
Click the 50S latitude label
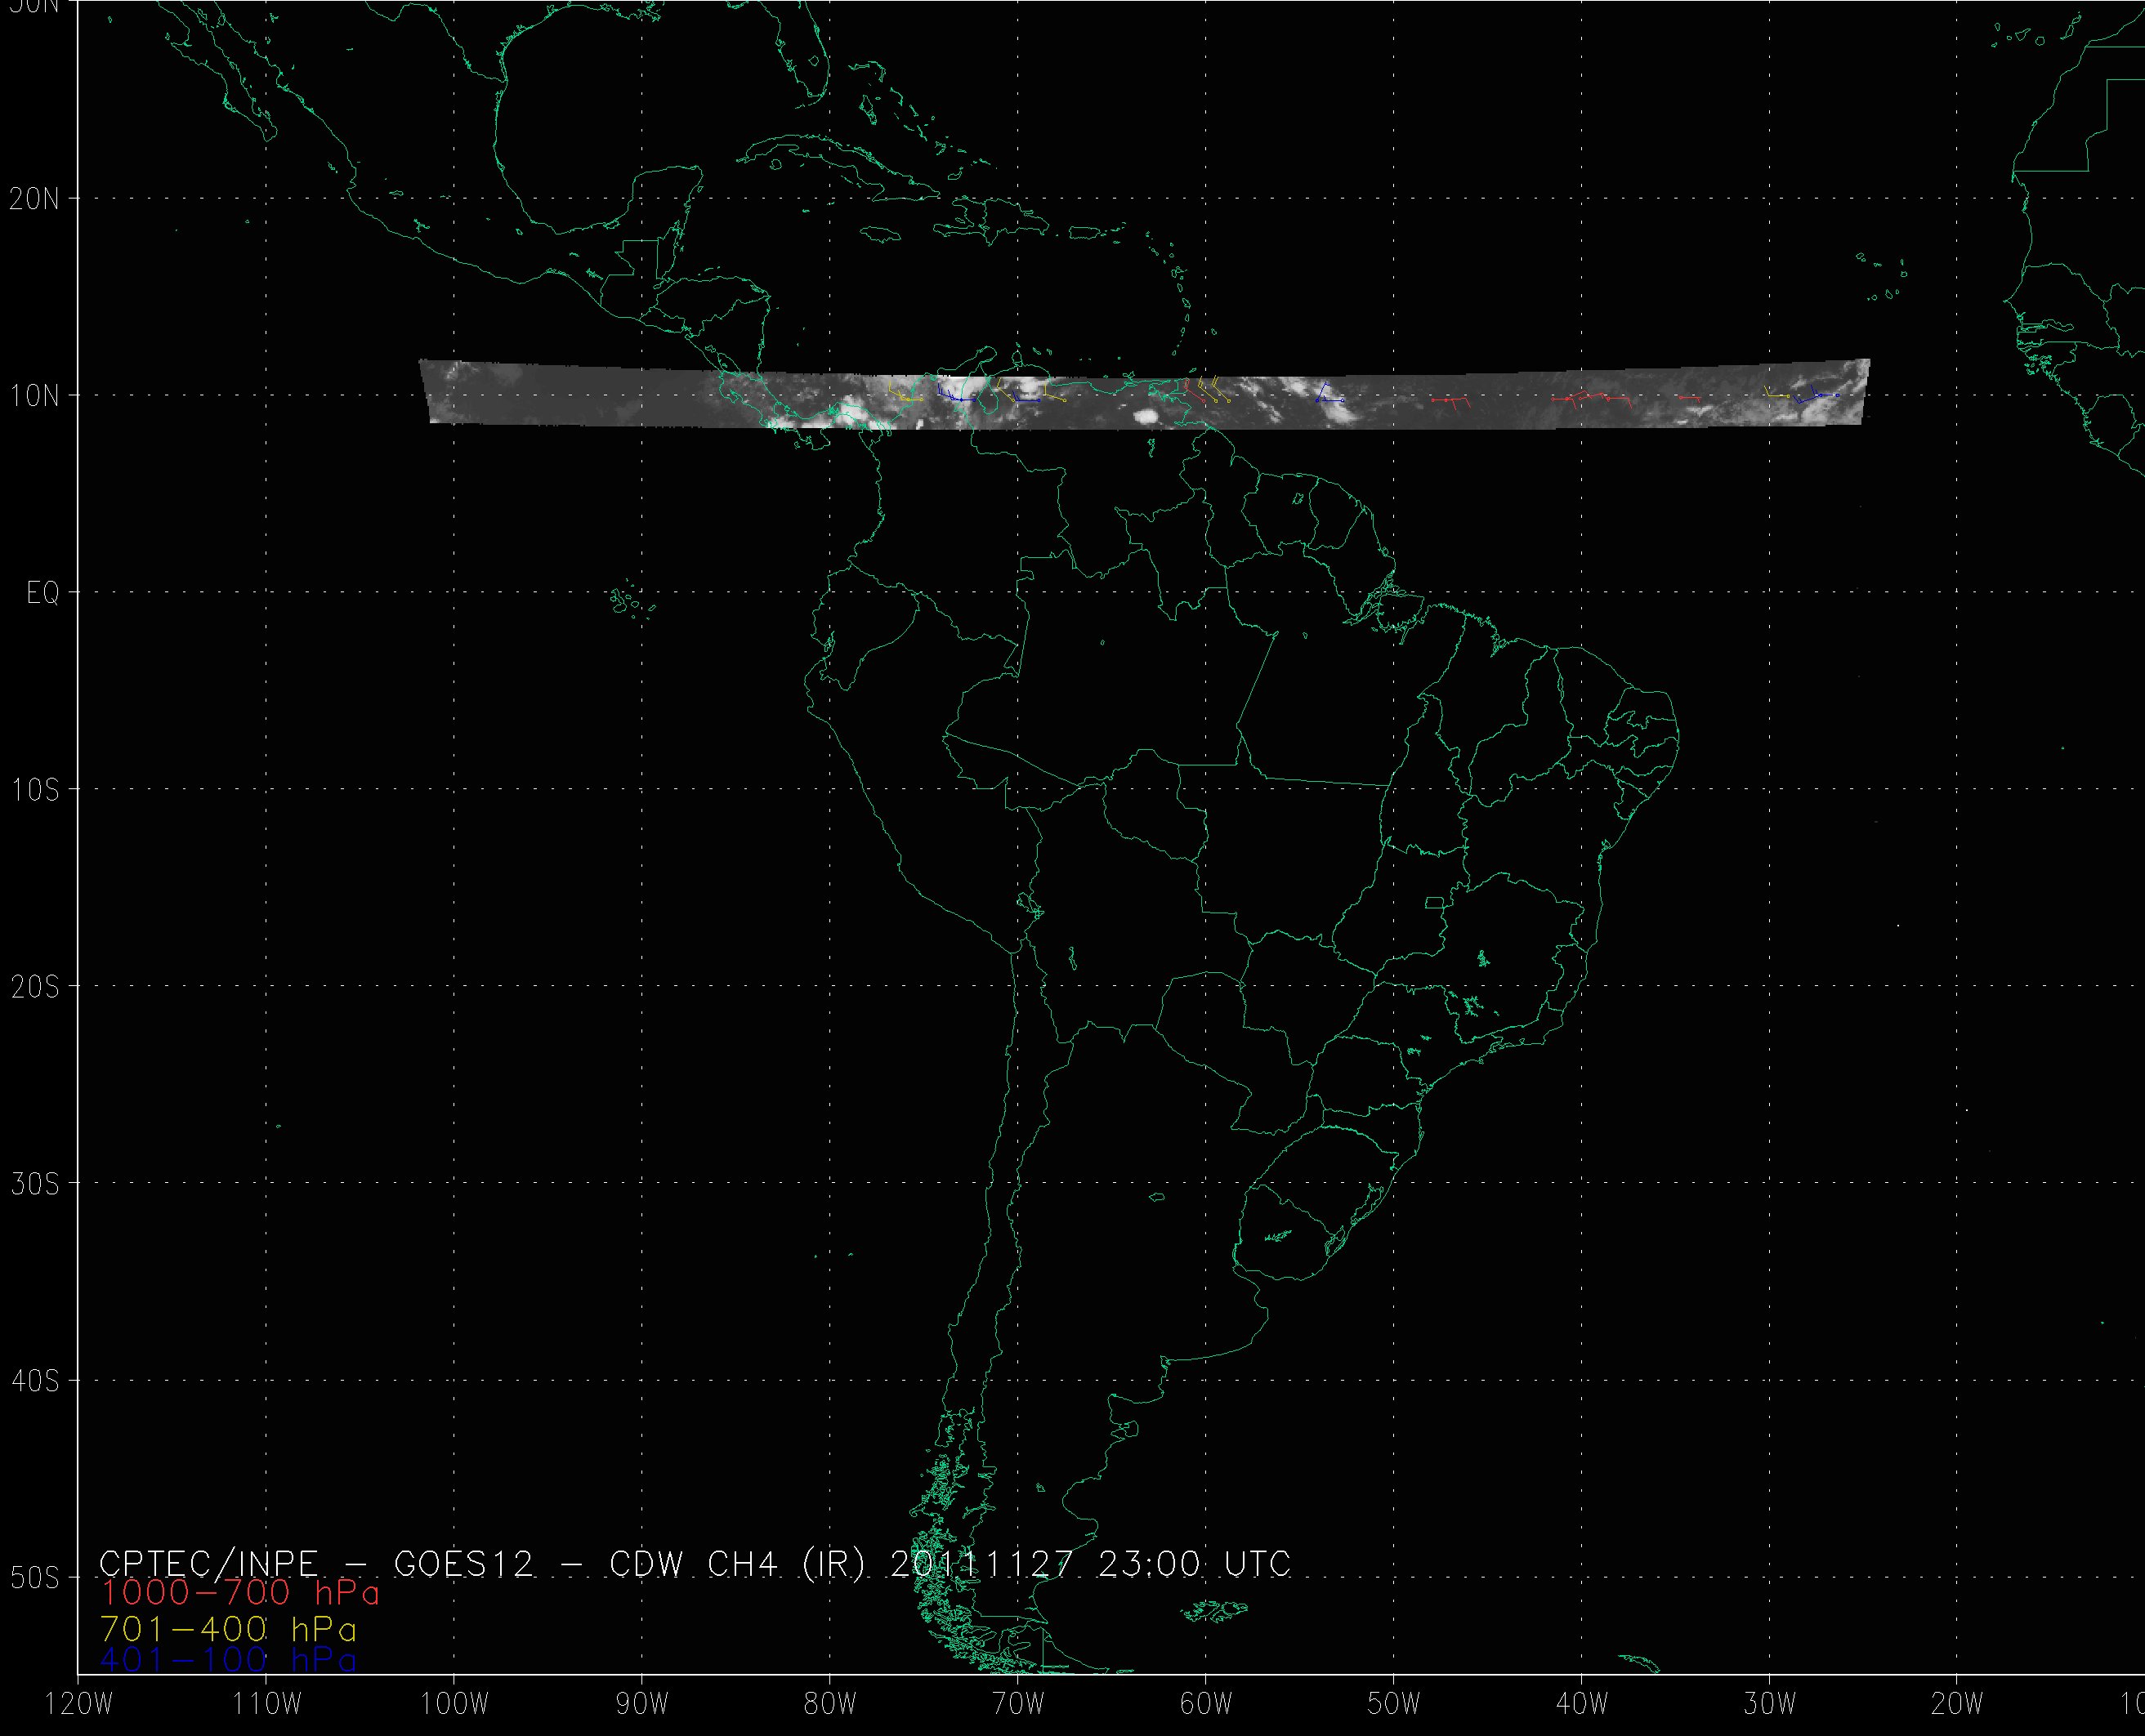point(35,1577)
